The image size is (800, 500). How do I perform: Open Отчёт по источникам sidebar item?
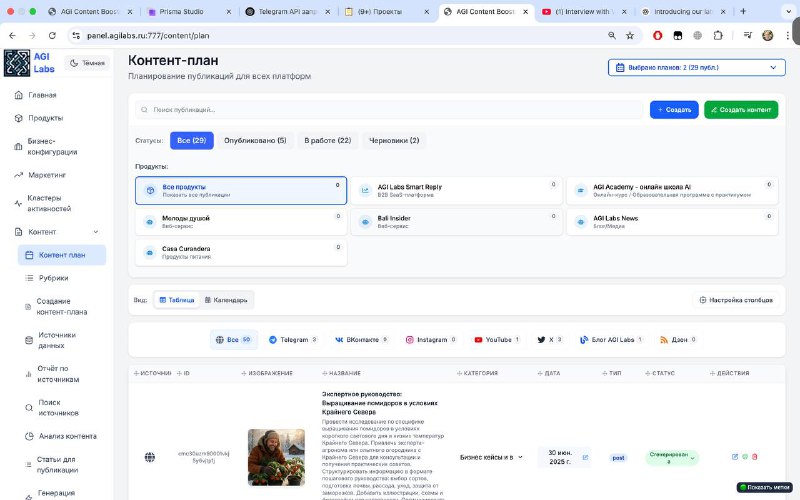pyautogui.click(x=58, y=374)
